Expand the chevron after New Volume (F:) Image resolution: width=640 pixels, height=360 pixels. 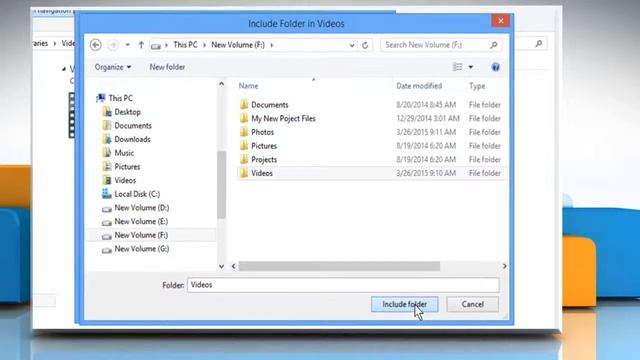(x=272, y=45)
